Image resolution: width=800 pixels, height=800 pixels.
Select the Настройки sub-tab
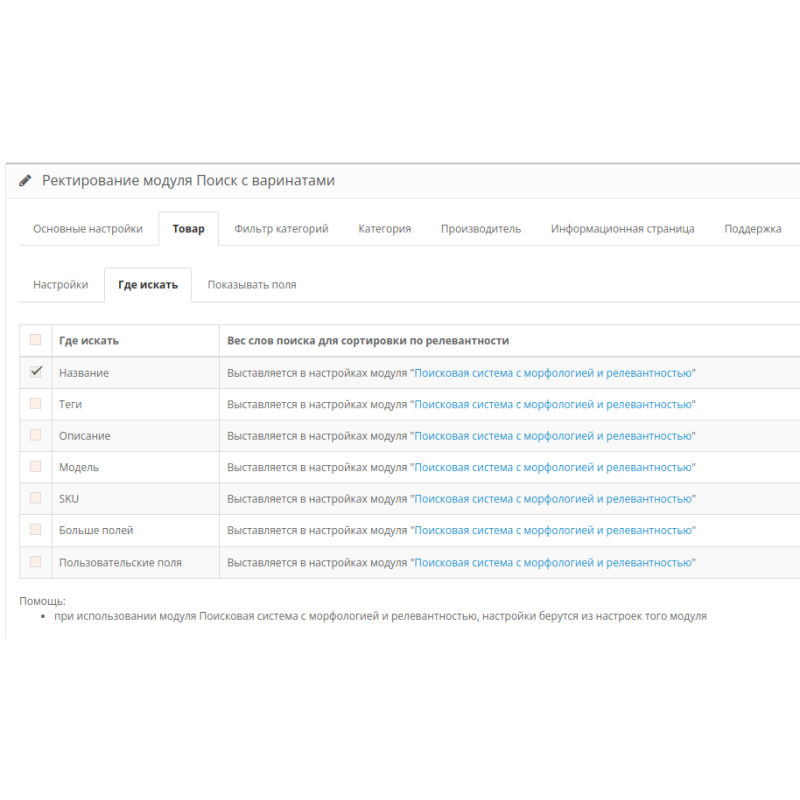(x=60, y=284)
